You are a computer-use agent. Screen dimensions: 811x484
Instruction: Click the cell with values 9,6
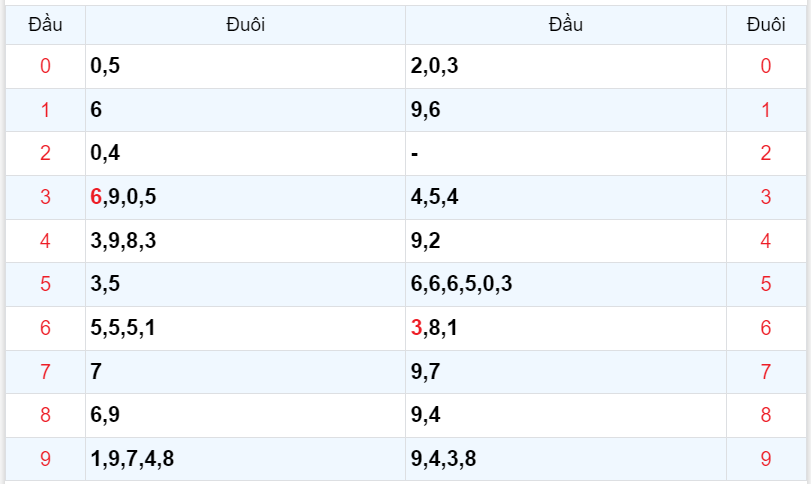[x=425, y=110]
